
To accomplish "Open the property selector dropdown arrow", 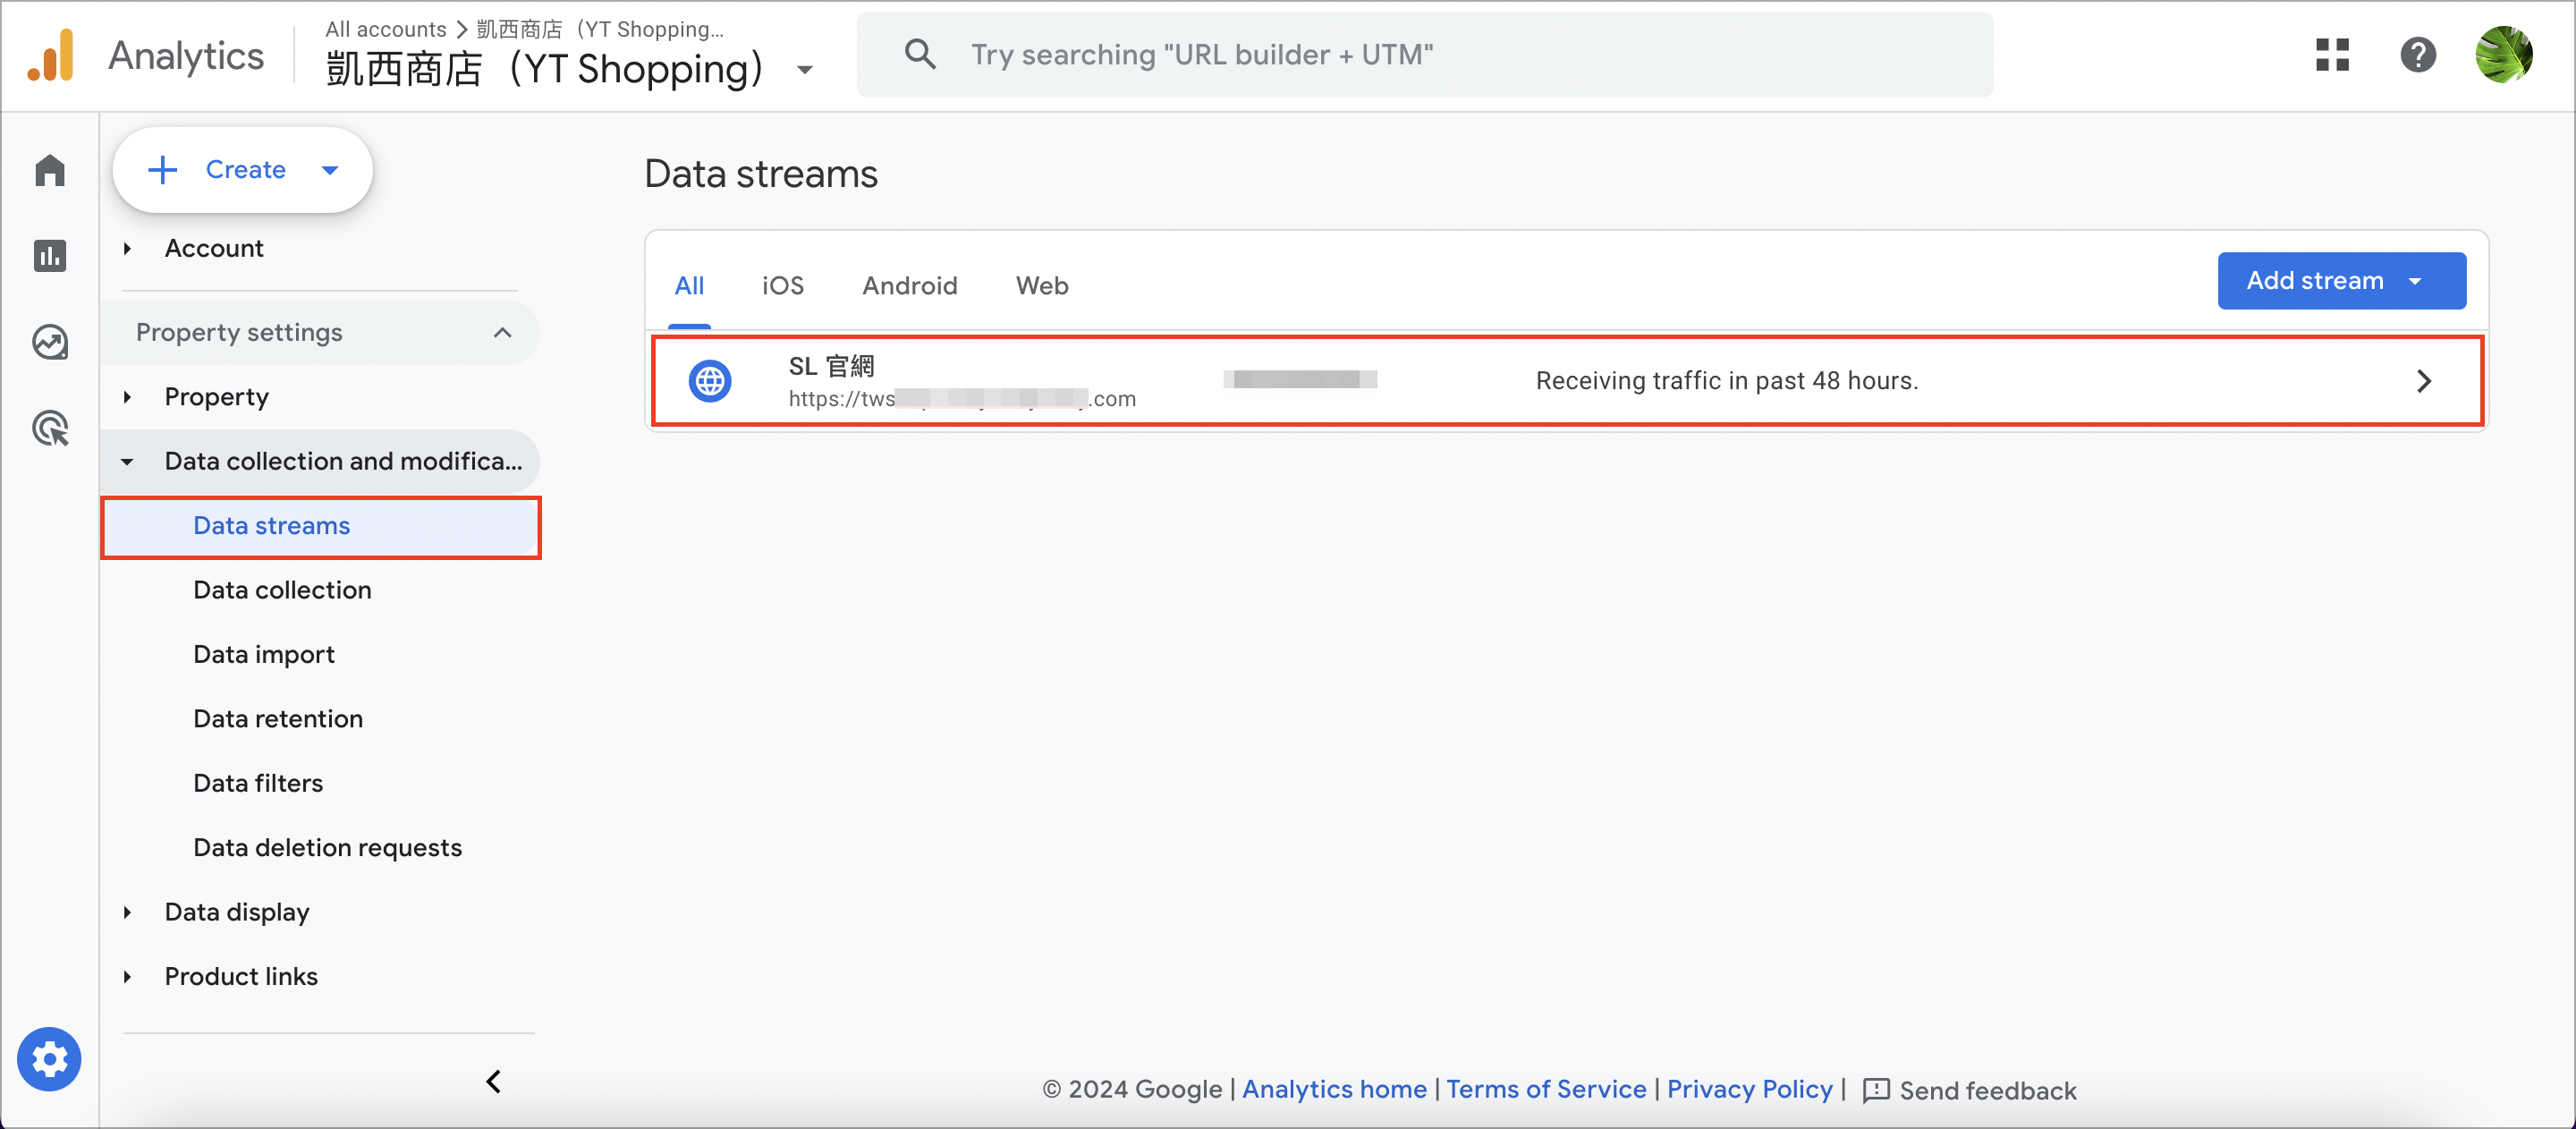I will click(x=804, y=69).
